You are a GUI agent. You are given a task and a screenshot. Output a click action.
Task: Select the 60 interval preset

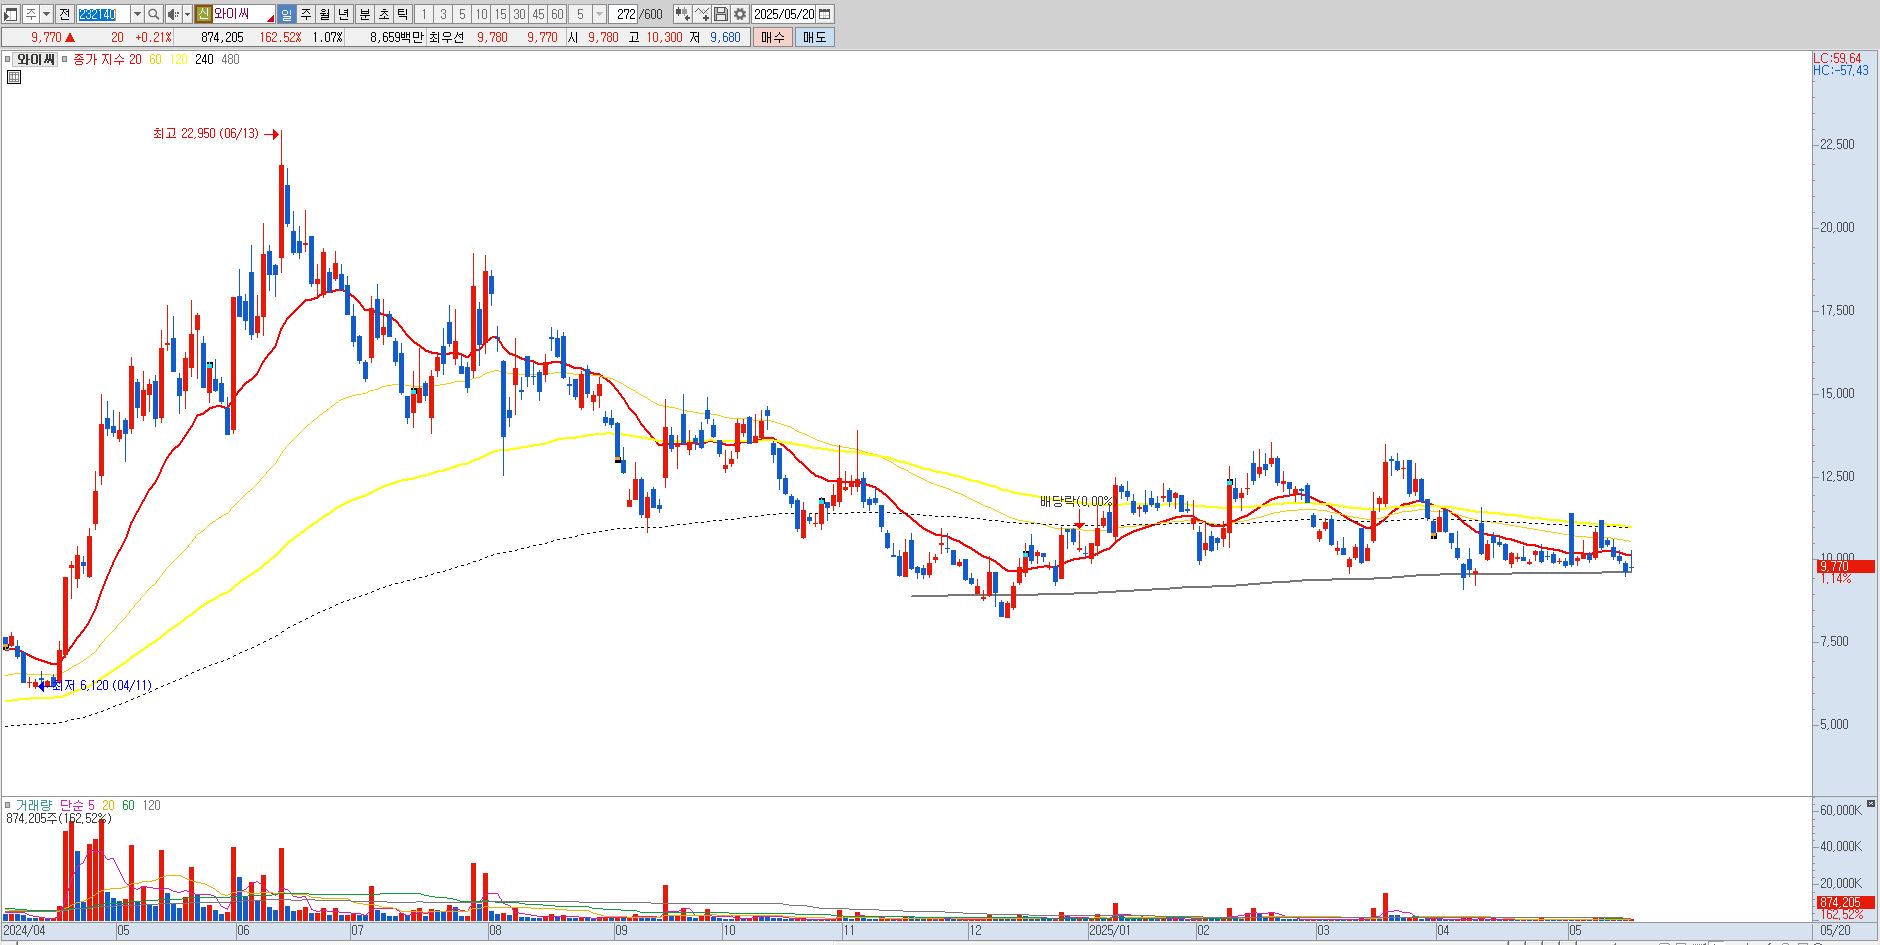(x=557, y=14)
